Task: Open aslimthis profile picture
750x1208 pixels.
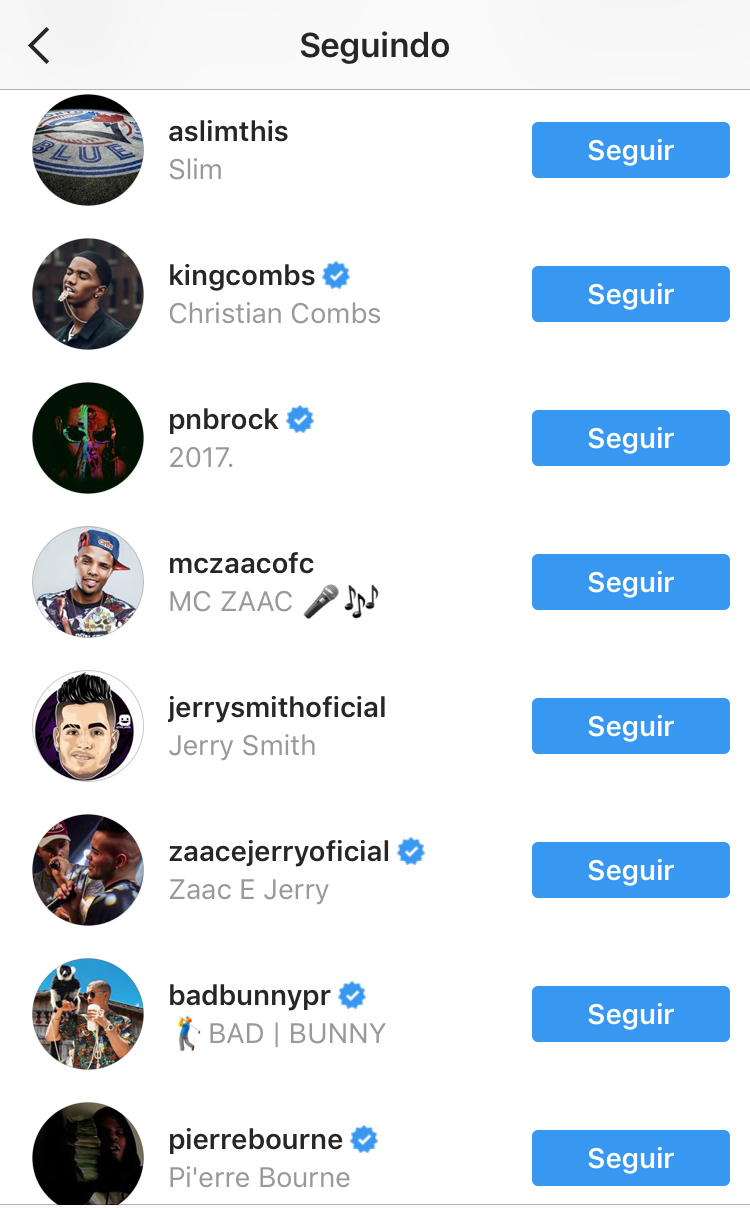Action: point(88,150)
